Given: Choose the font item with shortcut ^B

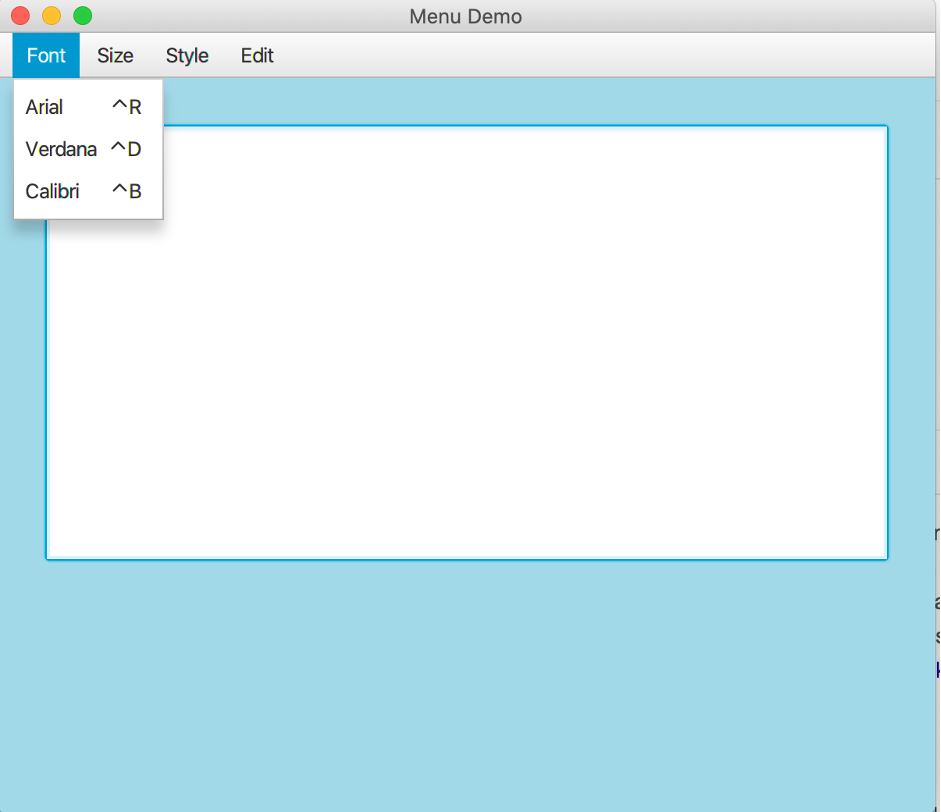Looking at the screenshot, I should 126,191.
